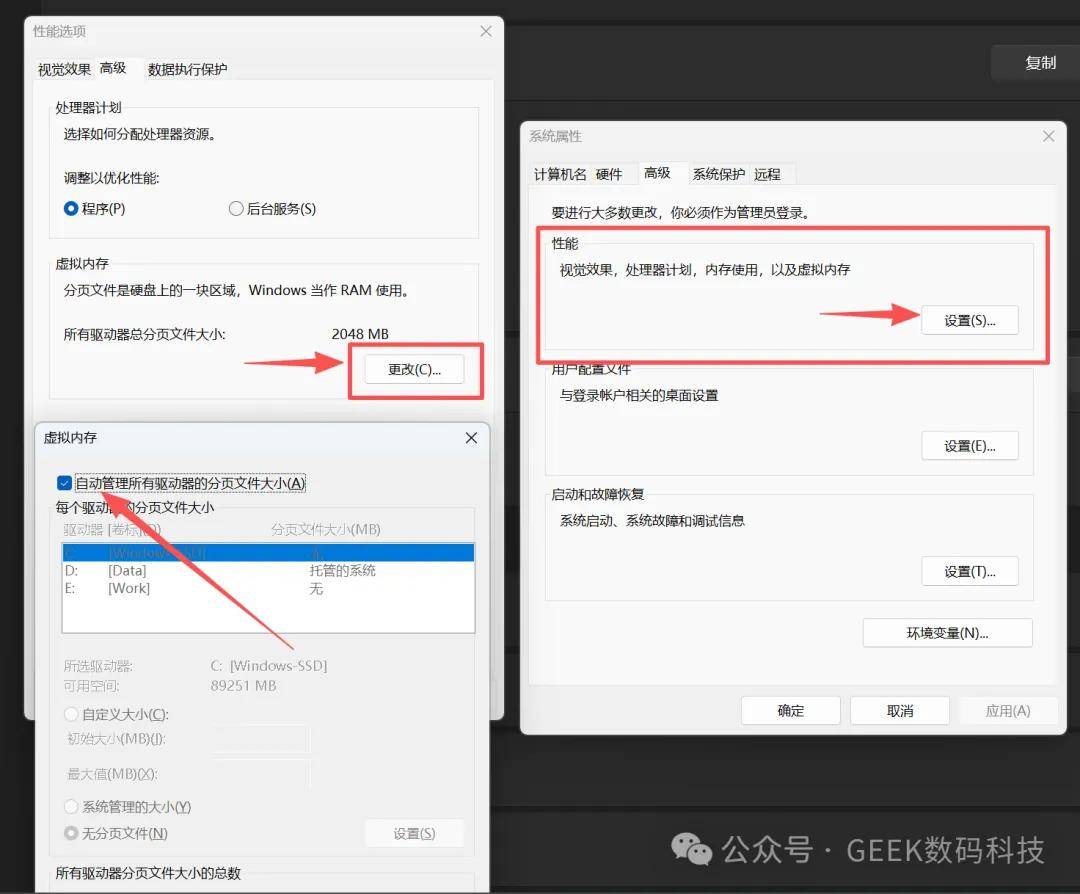
Task: Open performance 设置(S)... button
Action: 969,320
